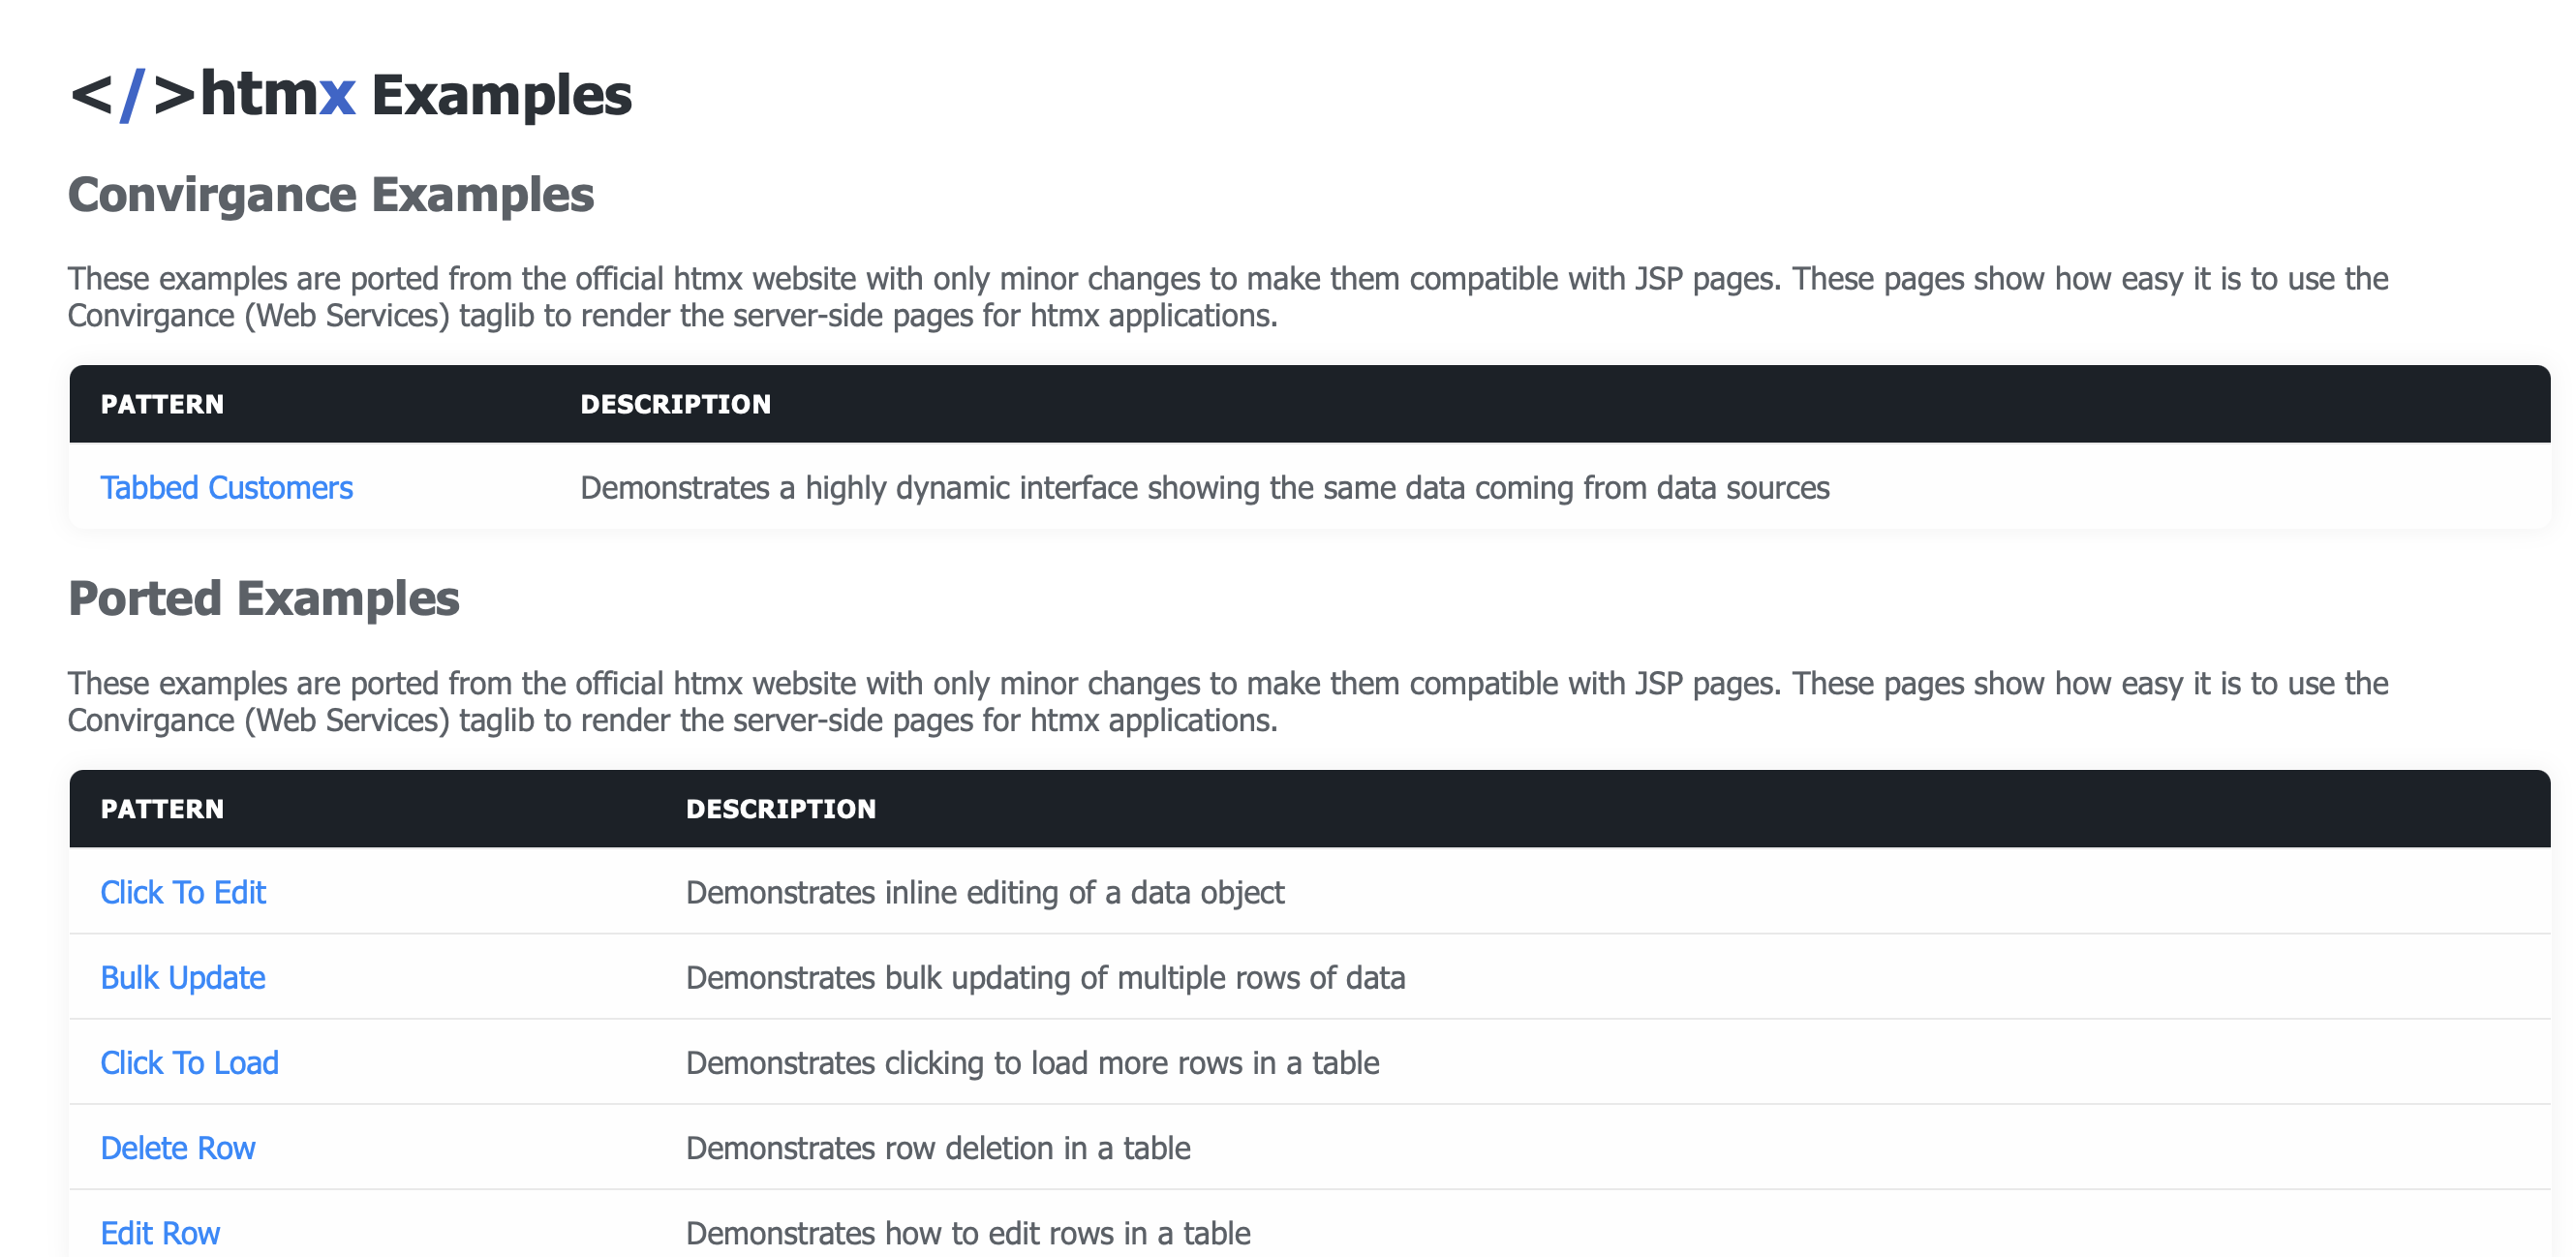Click the 'clicking to load more rows' description
Viewport: 2576px width, 1257px height.
click(1032, 1063)
